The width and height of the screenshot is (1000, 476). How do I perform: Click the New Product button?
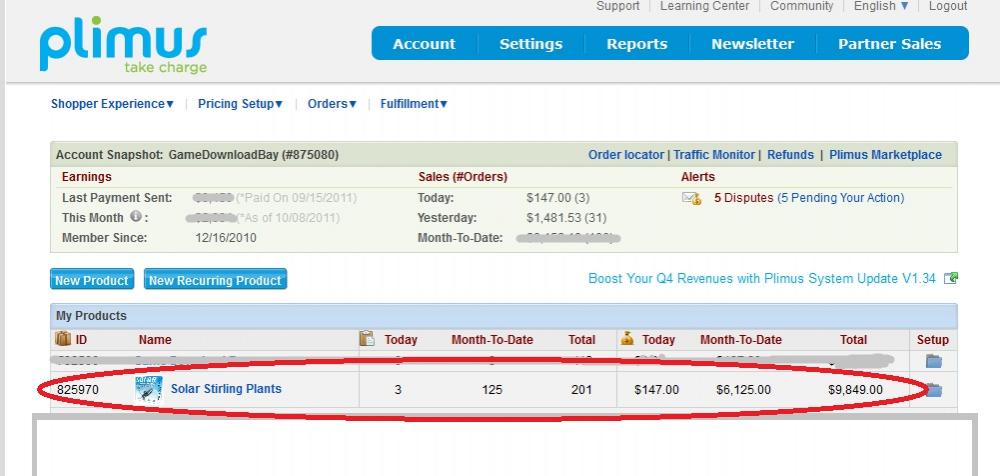pos(92,279)
